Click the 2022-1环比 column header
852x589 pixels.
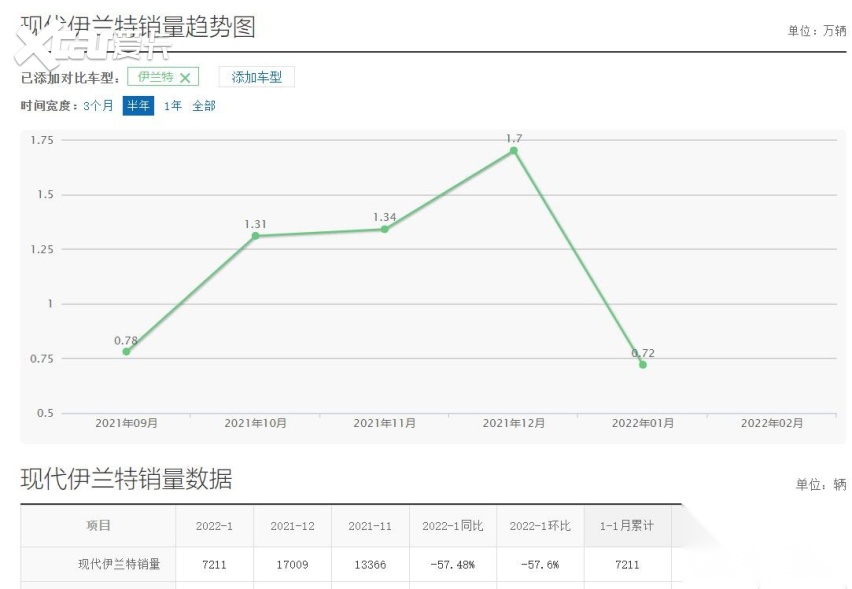click(540, 526)
